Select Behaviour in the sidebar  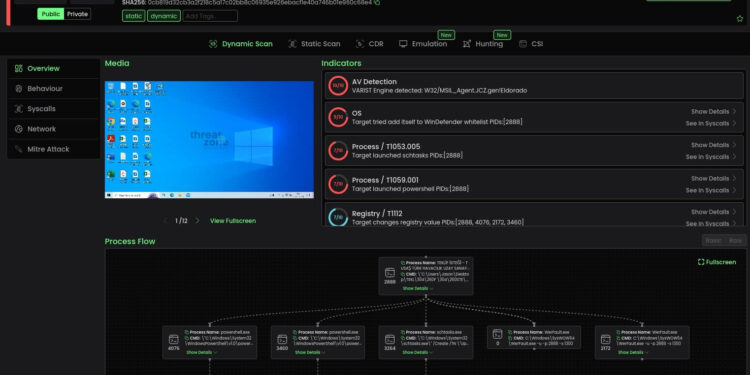click(54, 88)
